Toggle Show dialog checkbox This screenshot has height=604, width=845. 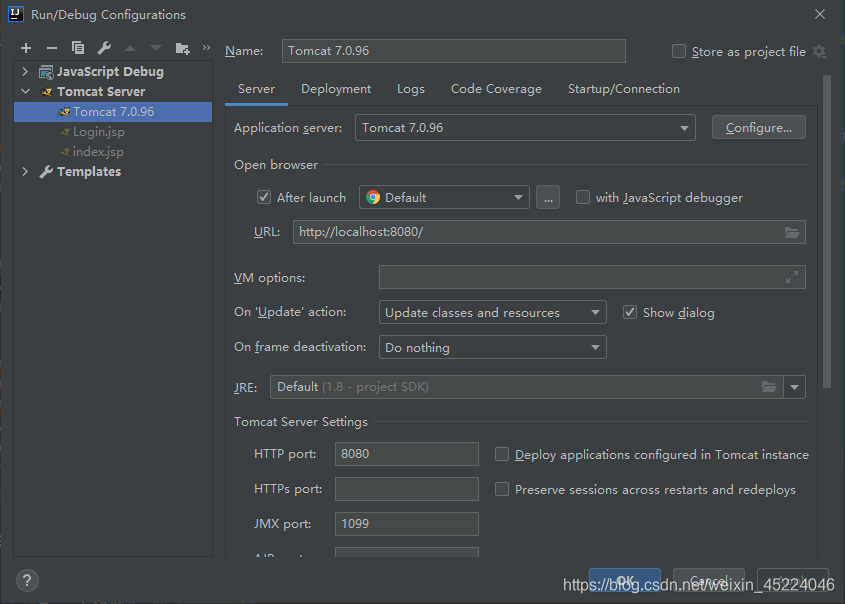630,313
